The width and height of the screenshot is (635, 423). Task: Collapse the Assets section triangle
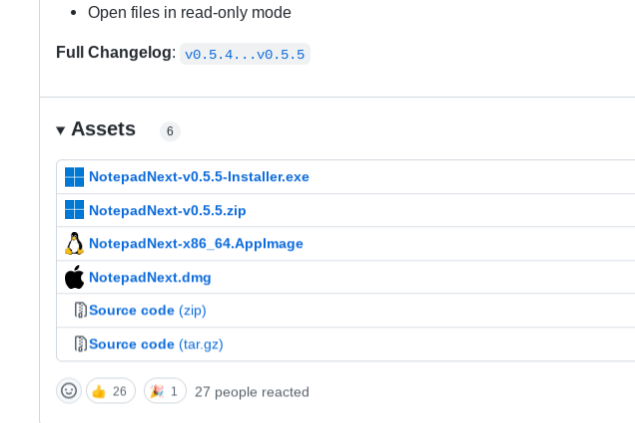pos(61,130)
